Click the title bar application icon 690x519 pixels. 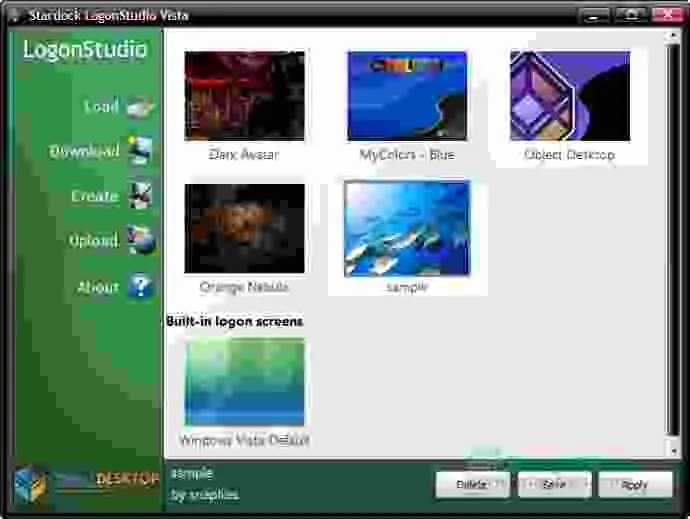pos(15,15)
